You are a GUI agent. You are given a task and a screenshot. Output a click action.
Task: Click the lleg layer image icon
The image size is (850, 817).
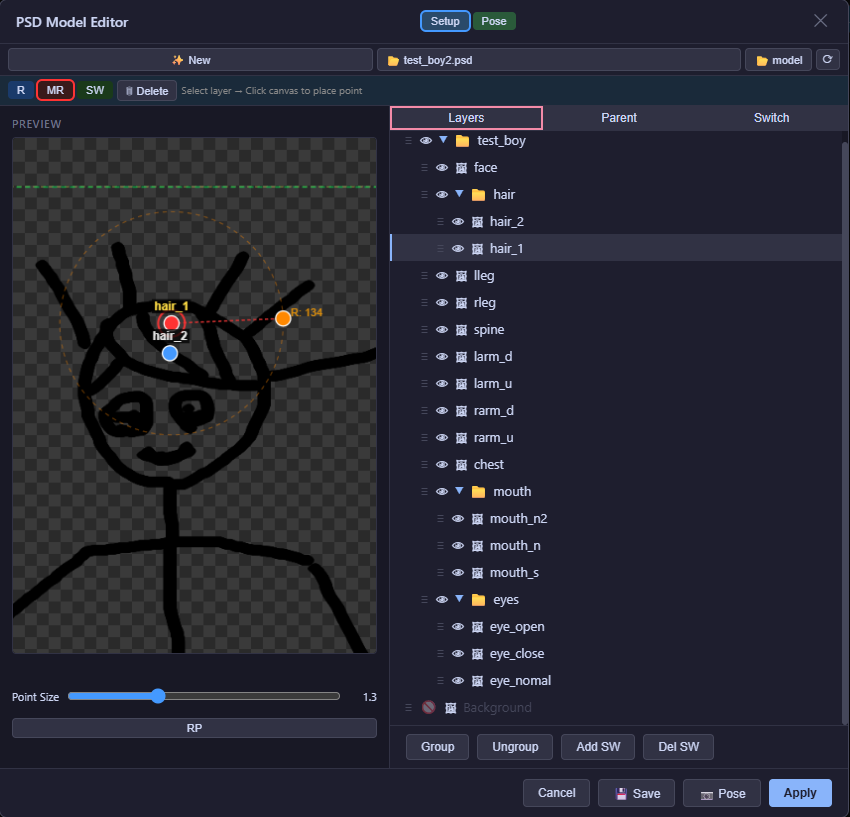[461, 276]
